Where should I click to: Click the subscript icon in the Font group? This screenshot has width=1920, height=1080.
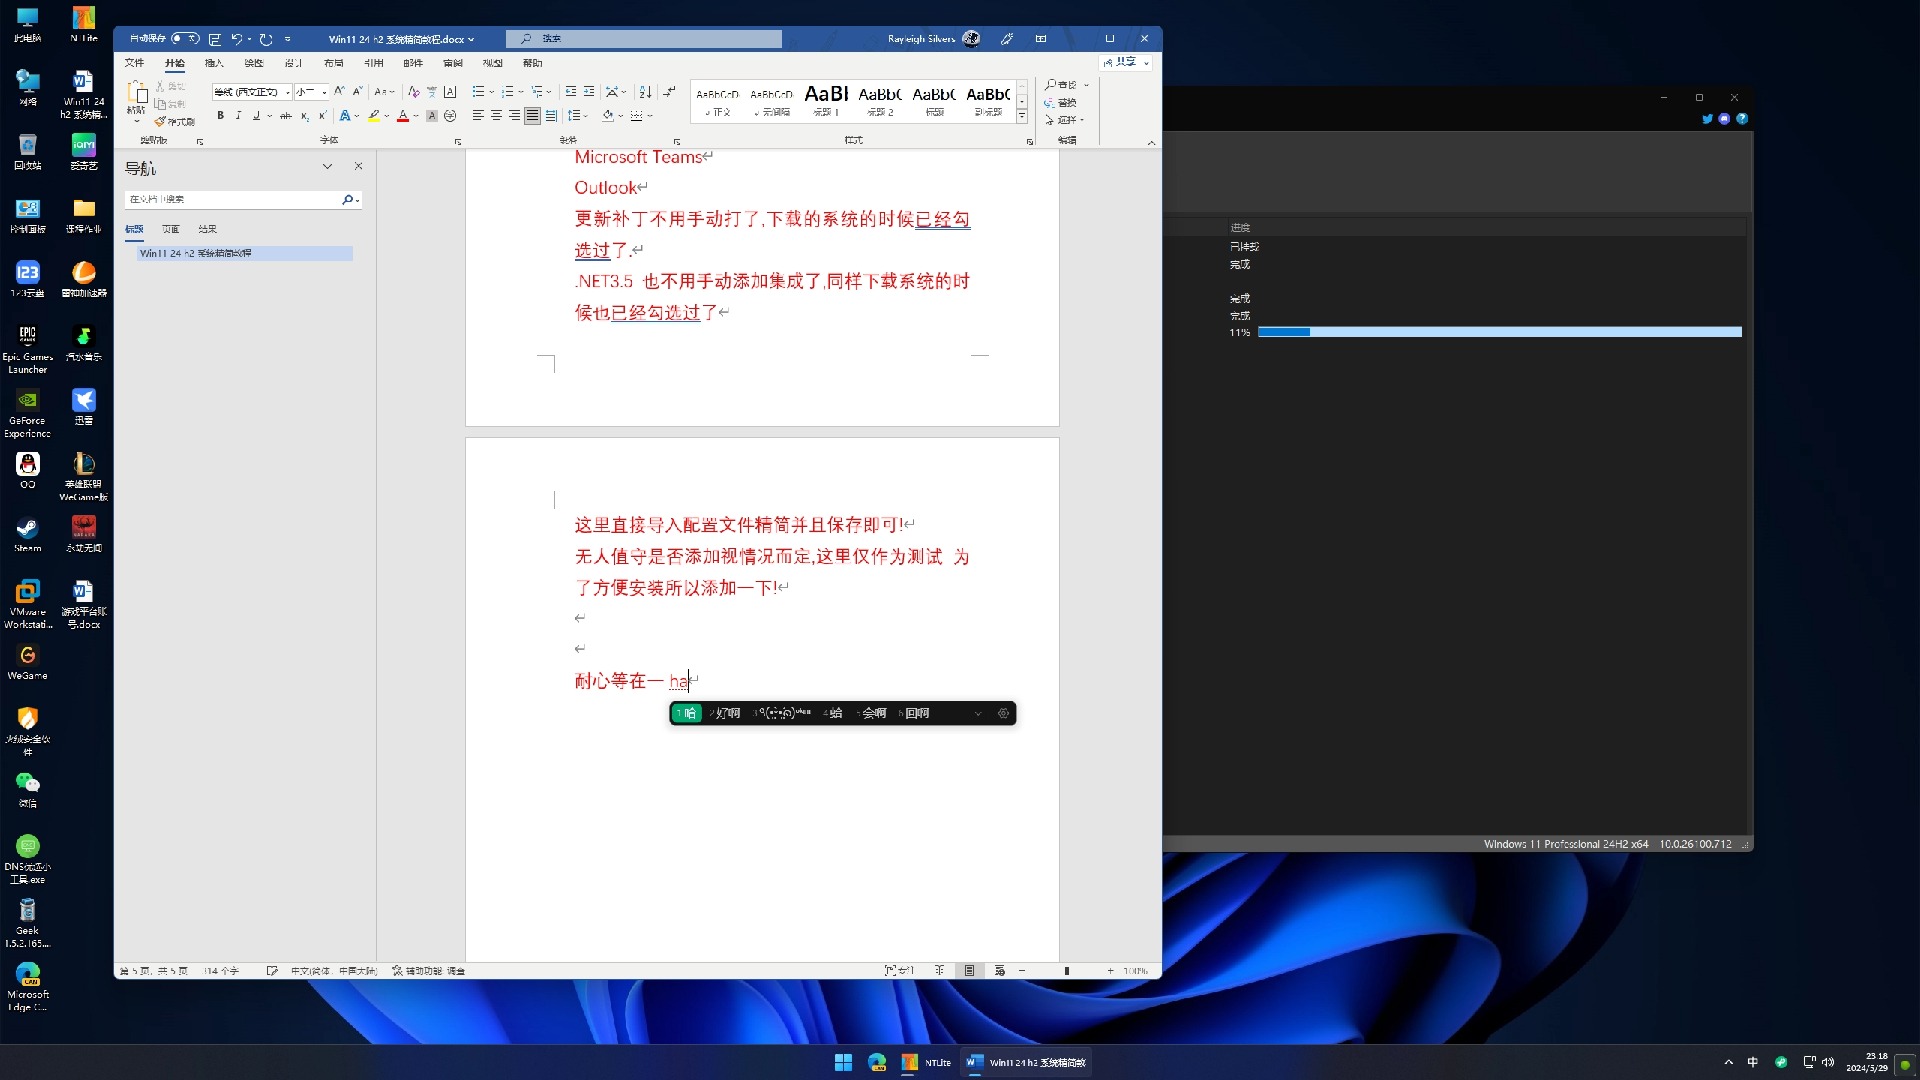[306, 115]
